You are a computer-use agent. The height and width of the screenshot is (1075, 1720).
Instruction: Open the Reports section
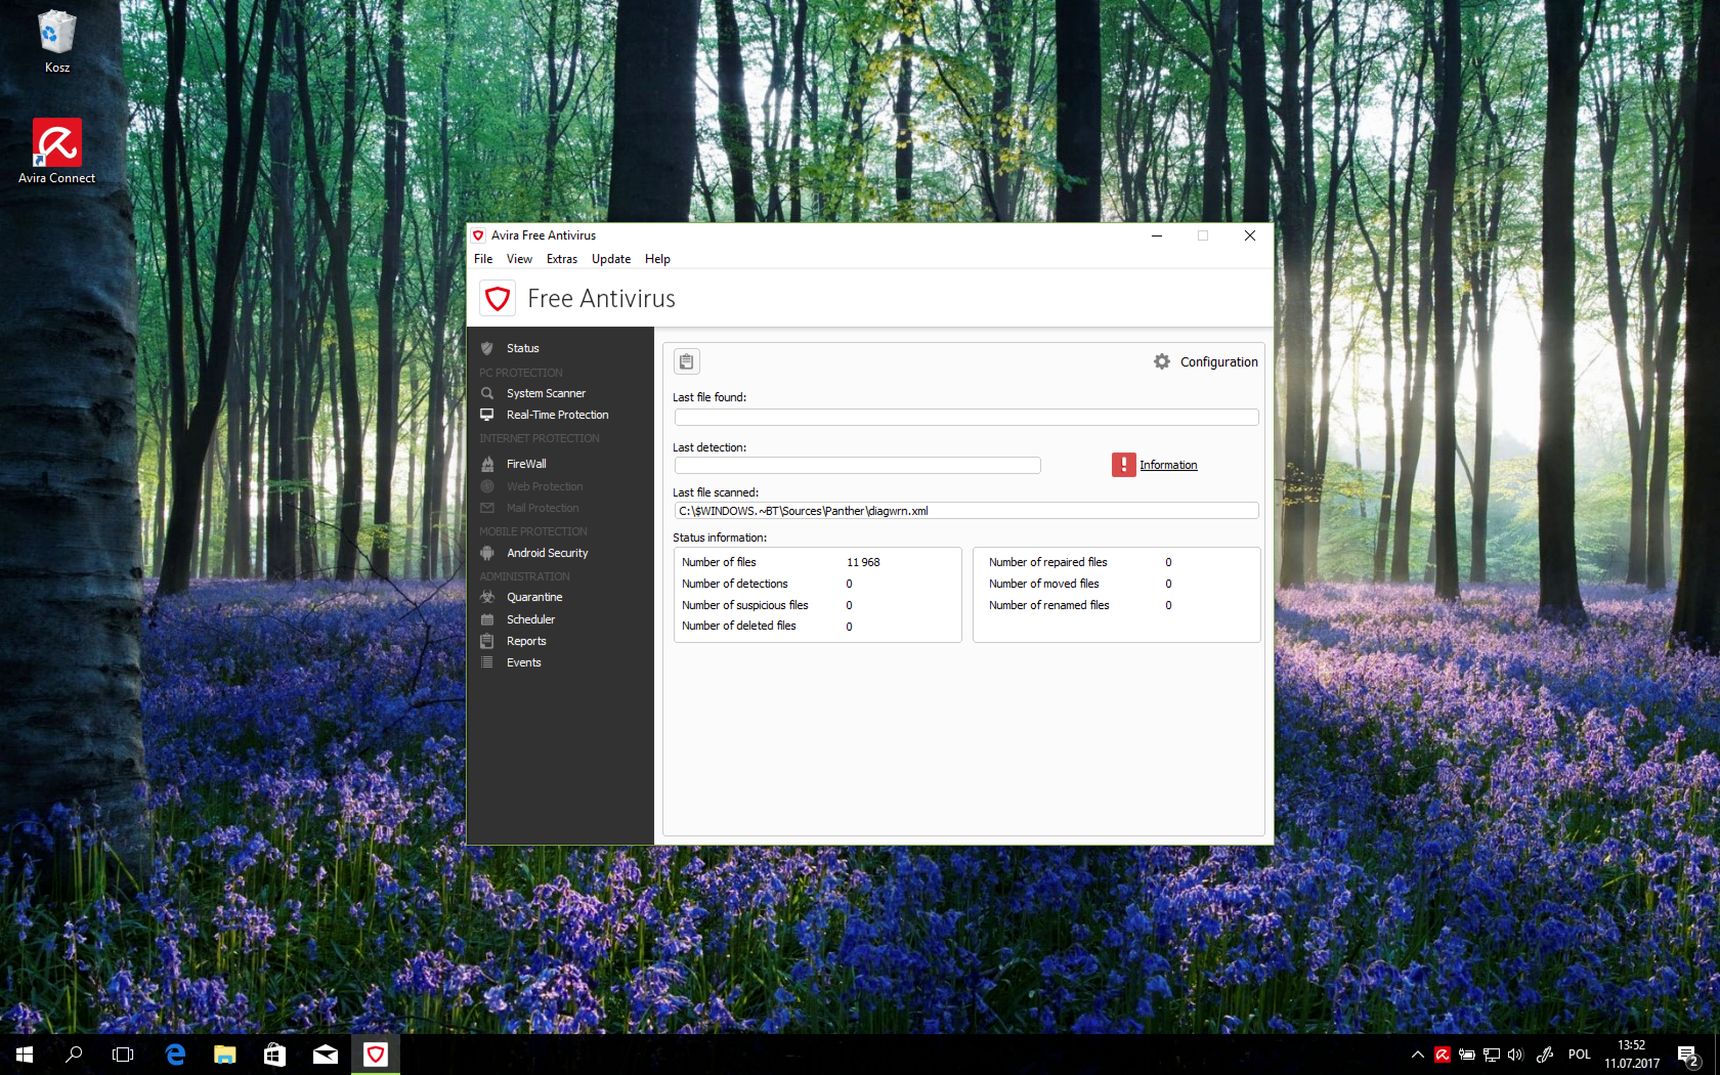526,641
